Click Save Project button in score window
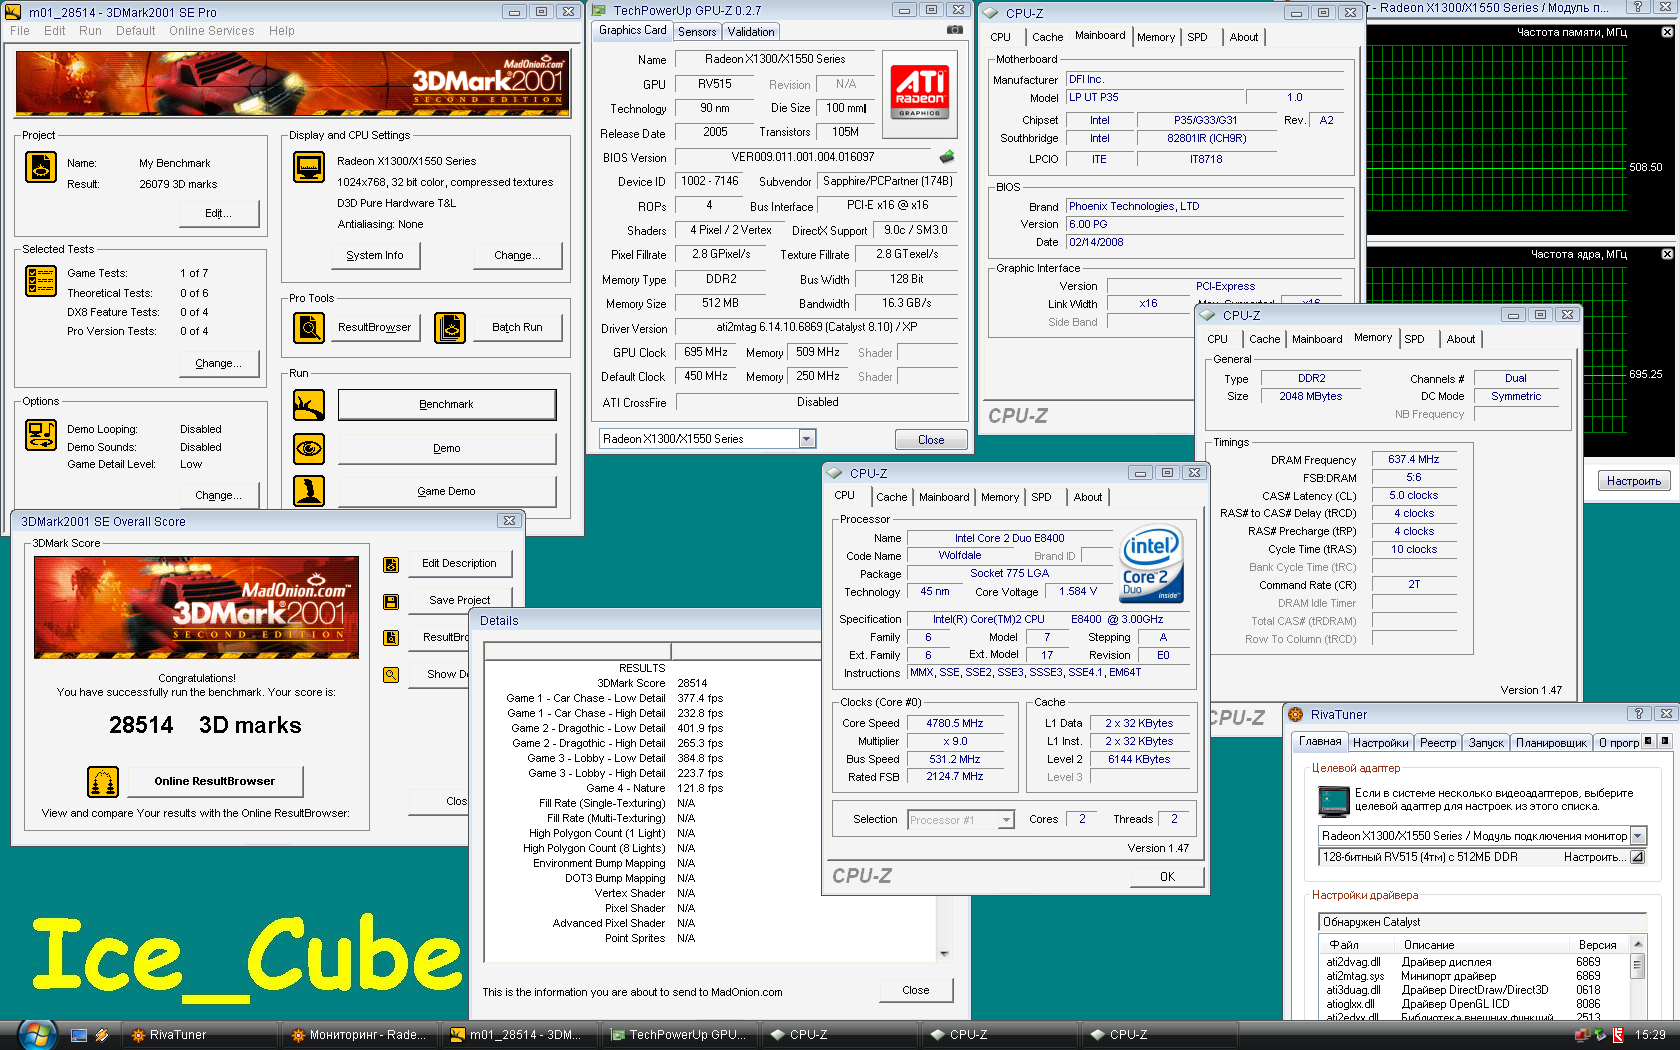Viewport: 1680px width, 1050px height. [x=459, y=601]
